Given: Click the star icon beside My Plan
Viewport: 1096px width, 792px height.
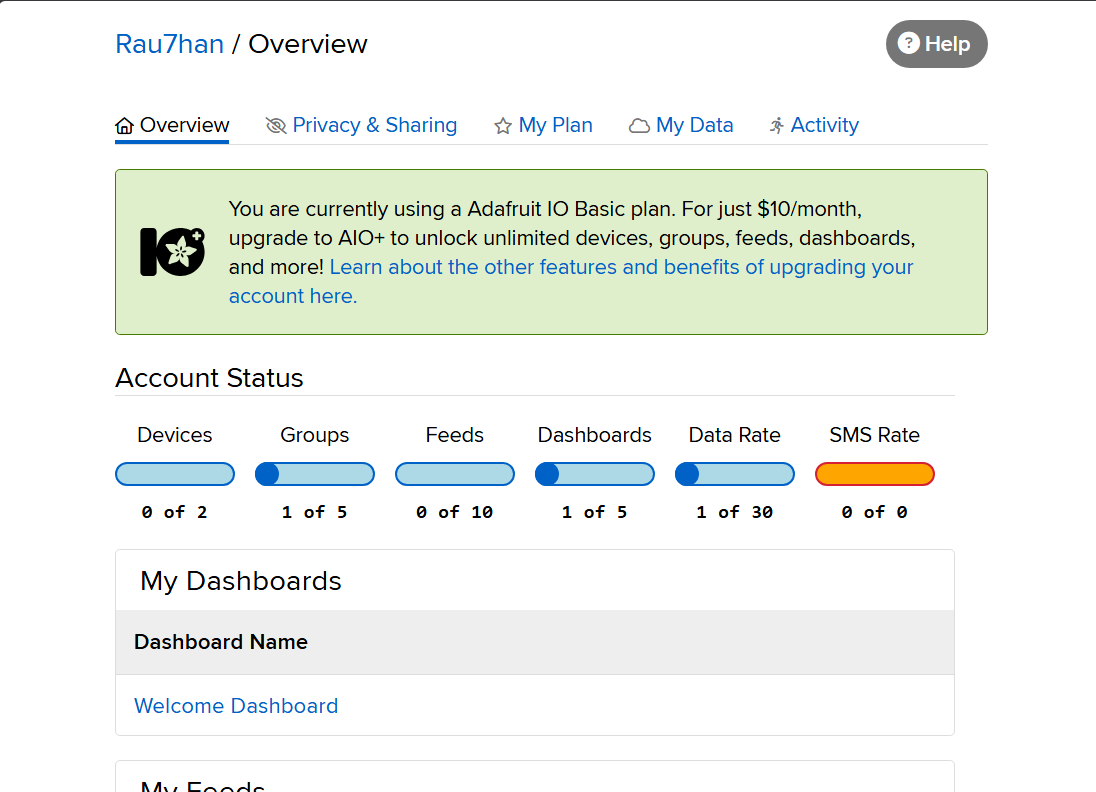Looking at the screenshot, I should (503, 126).
